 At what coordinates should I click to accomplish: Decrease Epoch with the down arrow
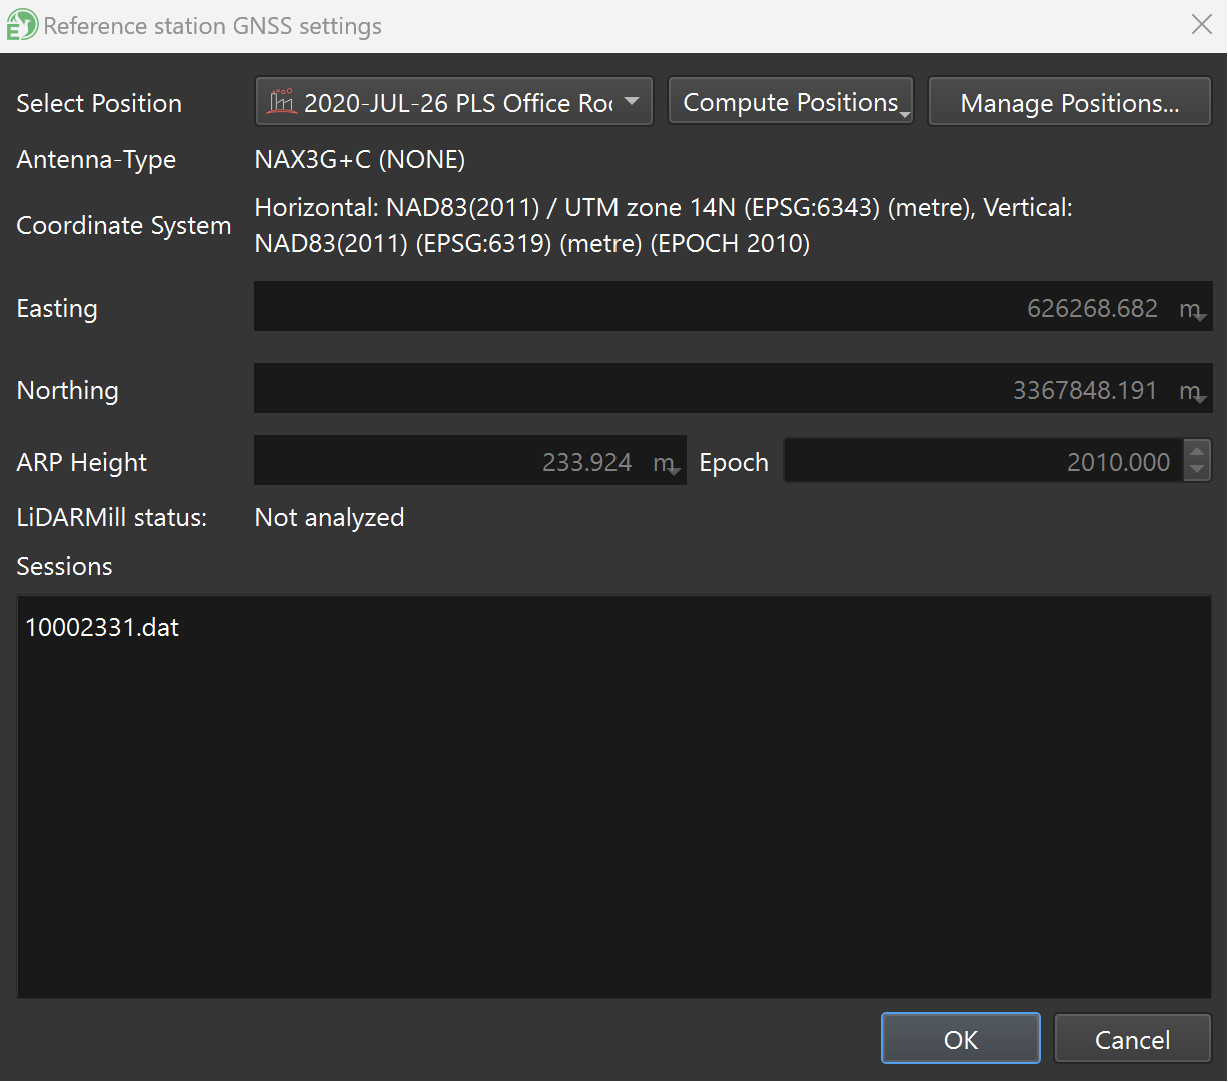1197,471
